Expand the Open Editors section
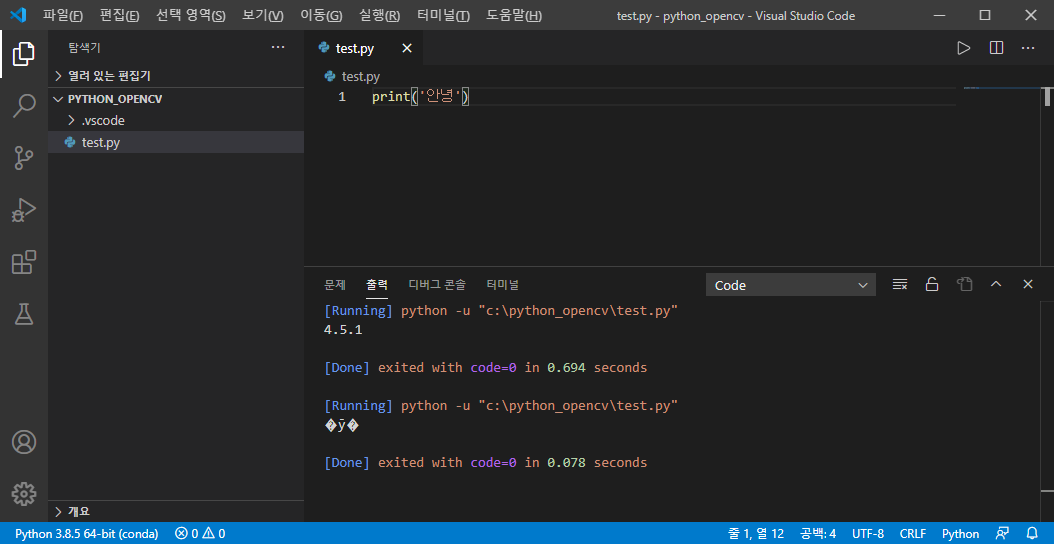 click(176, 76)
